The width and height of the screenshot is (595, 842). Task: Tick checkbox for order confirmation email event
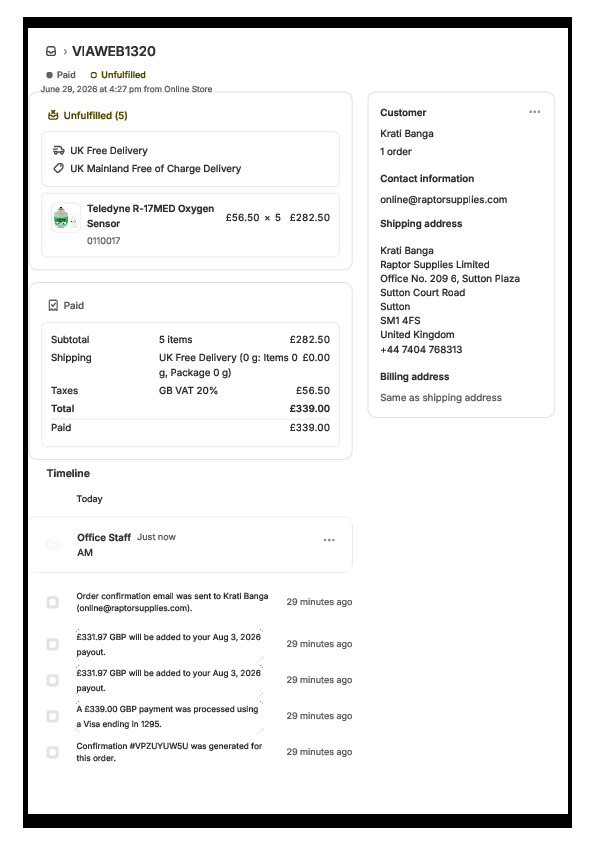click(53, 602)
